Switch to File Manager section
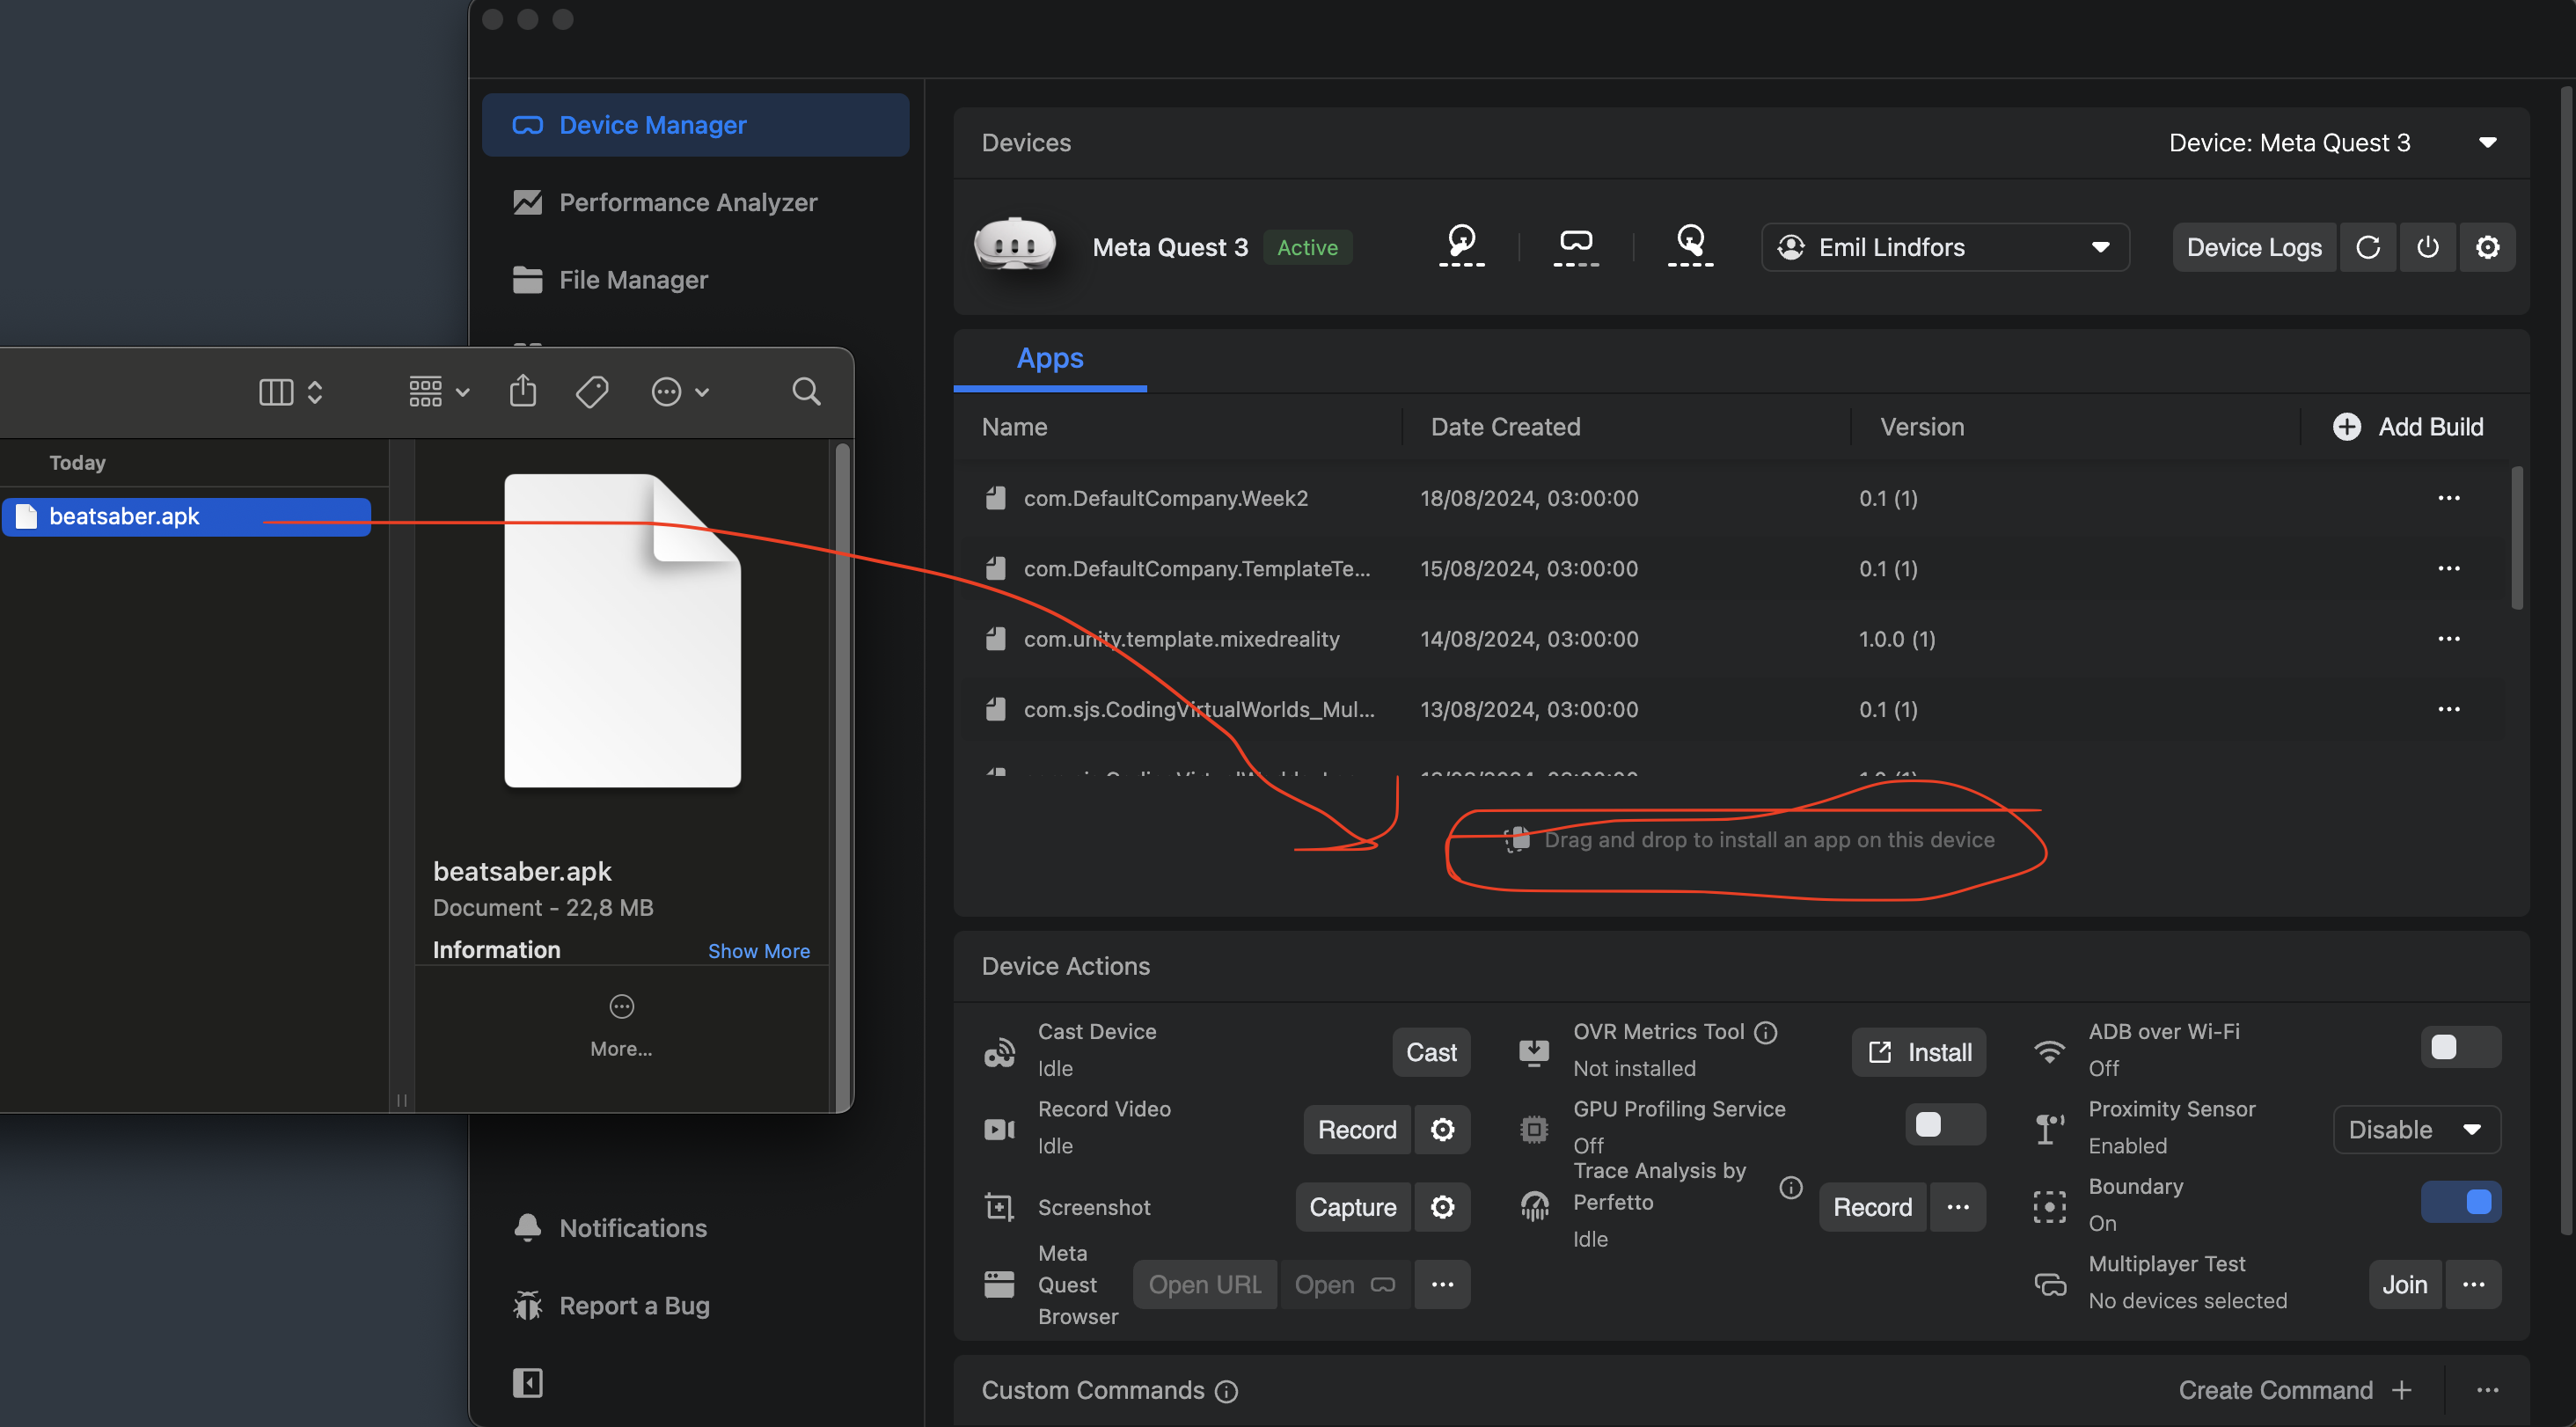The height and width of the screenshot is (1427, 2576). coord(633,280)
